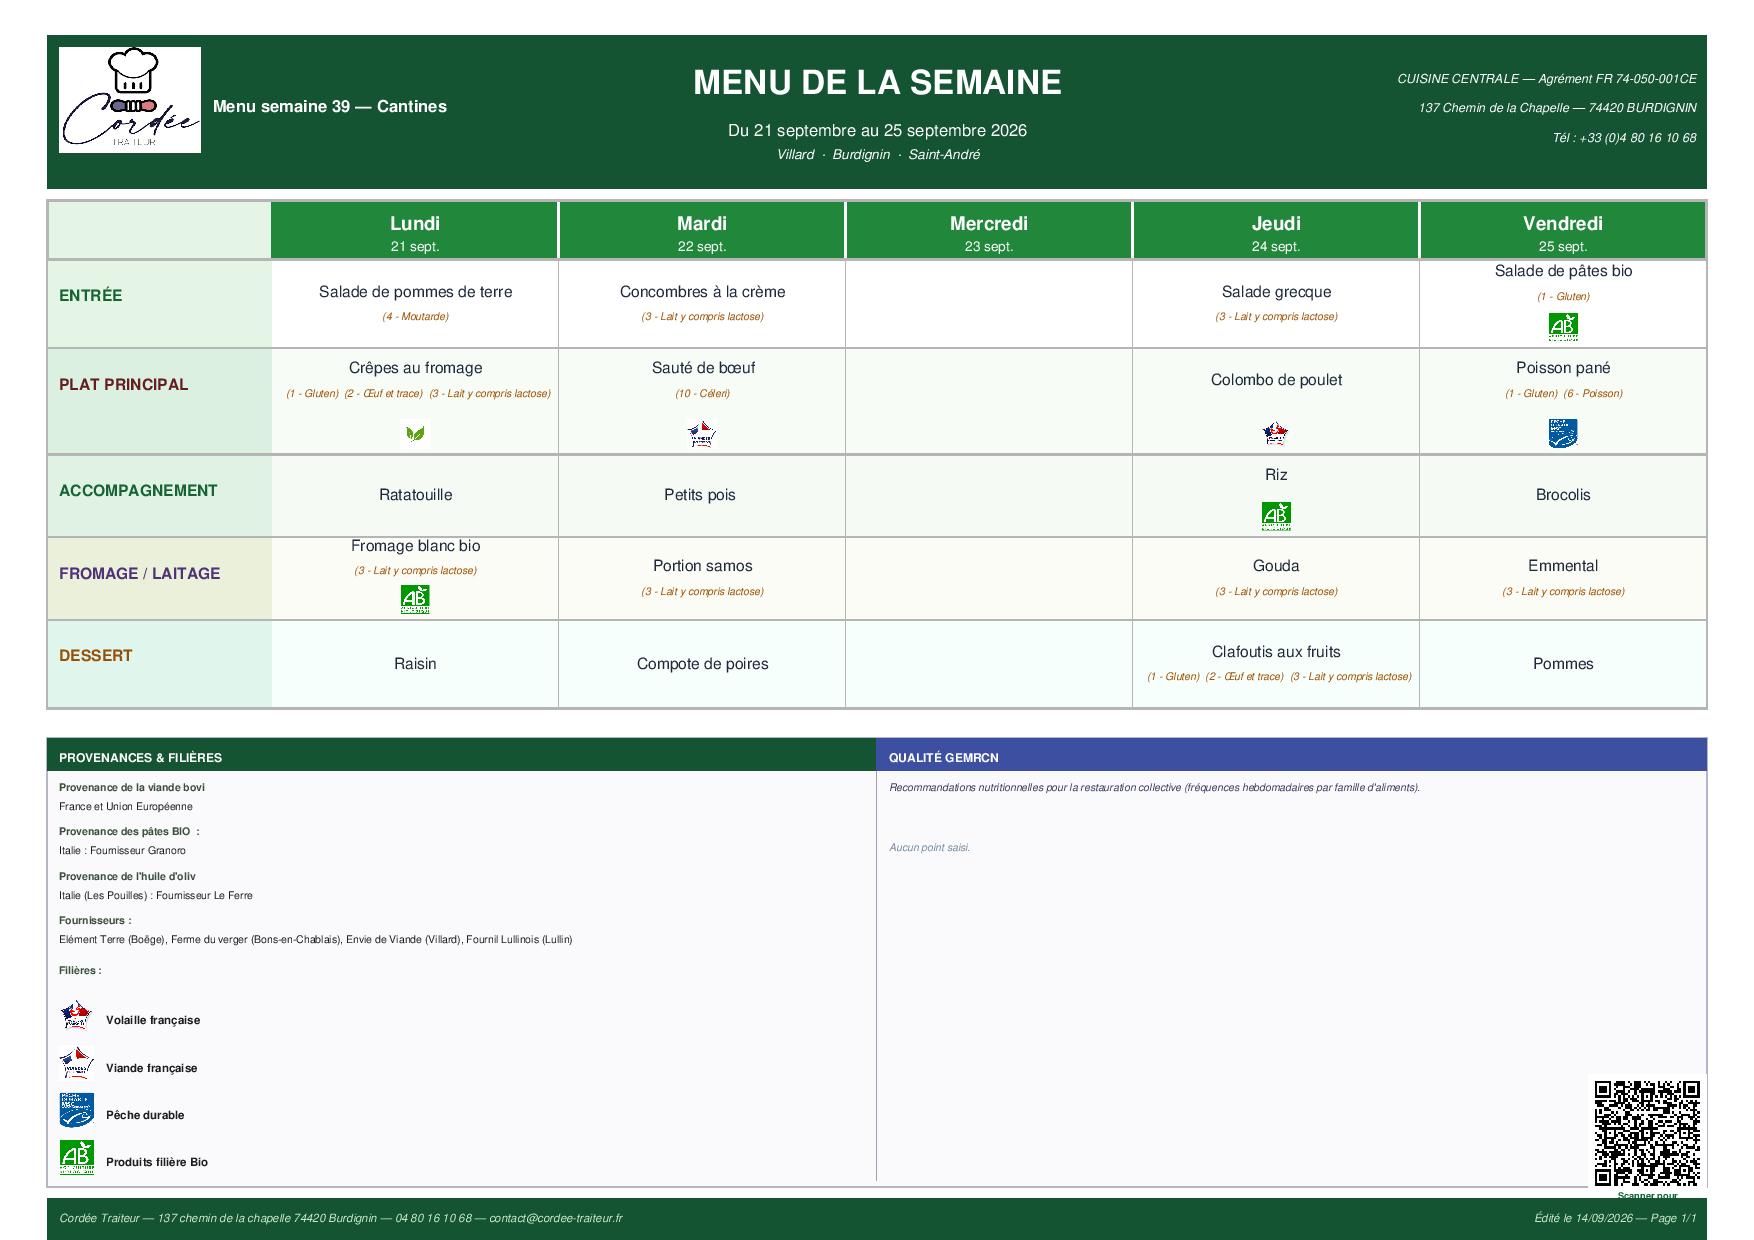Click 'Édité le 14/09/2026 — Page 1/1' footer text

pyautogui.click(x=1616, y=1219)
